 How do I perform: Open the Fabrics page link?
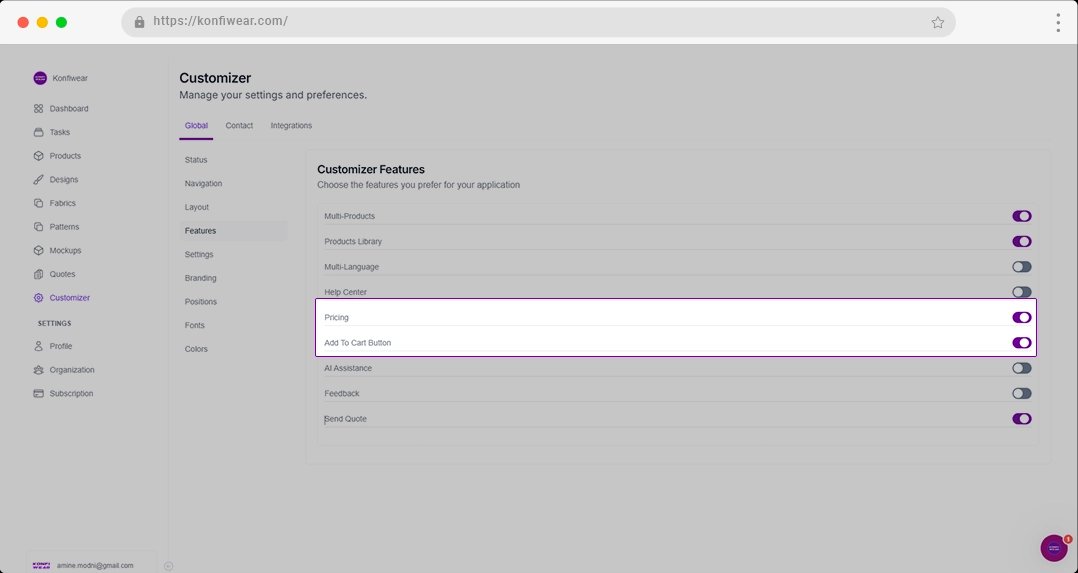(63, 203)
